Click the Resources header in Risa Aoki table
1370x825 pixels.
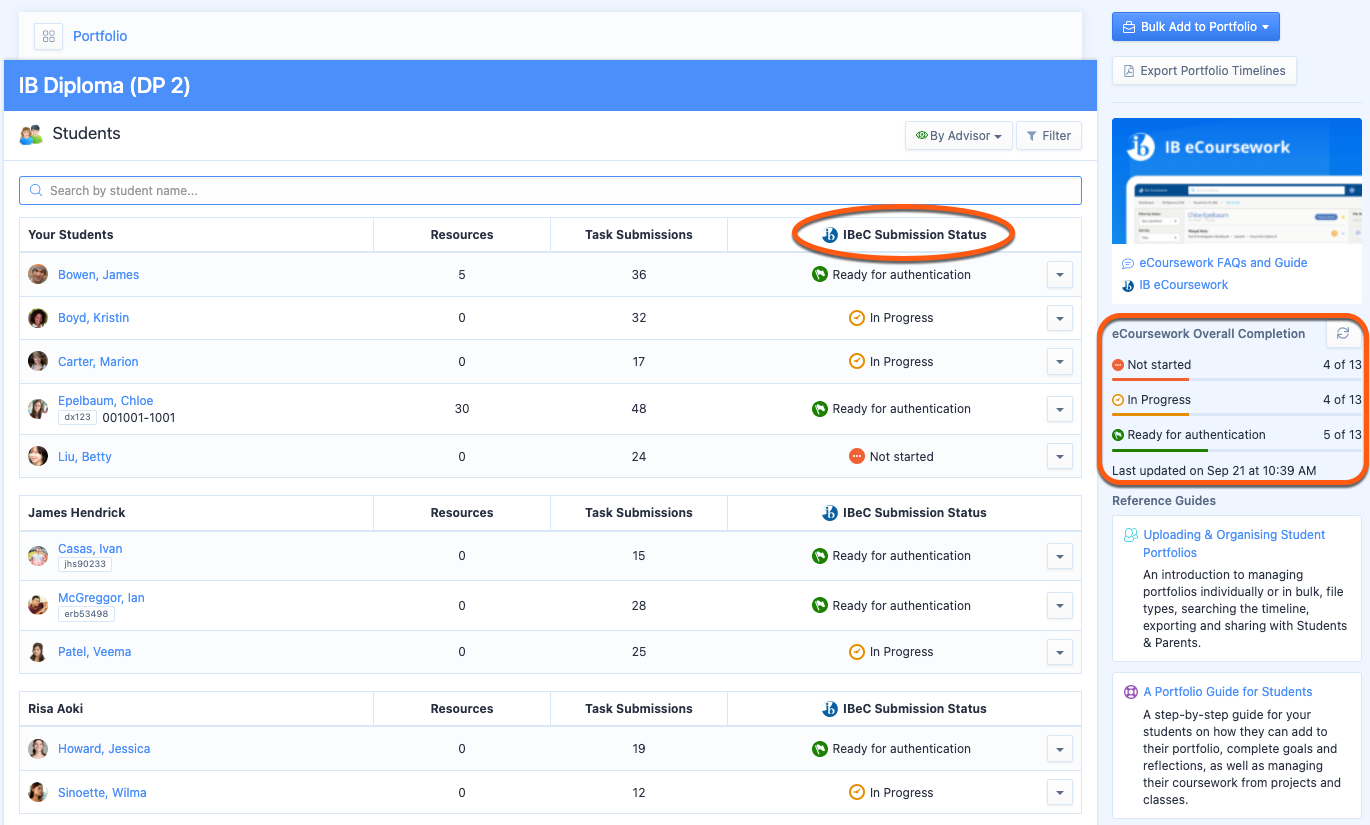[x=462, y=709]
